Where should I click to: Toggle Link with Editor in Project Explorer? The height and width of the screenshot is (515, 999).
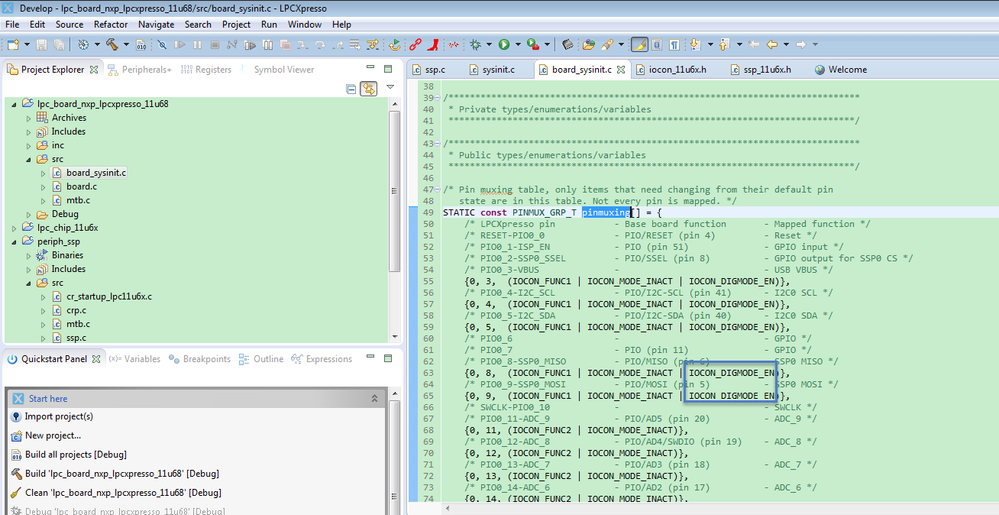tap(368, 89)
